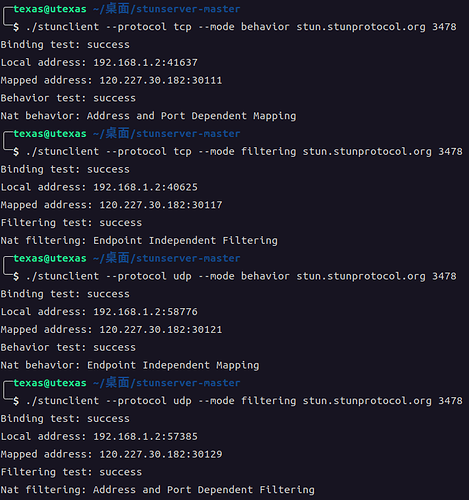Click the first "Binding test: success" line
469x500 pixels.
click(65, 45)
